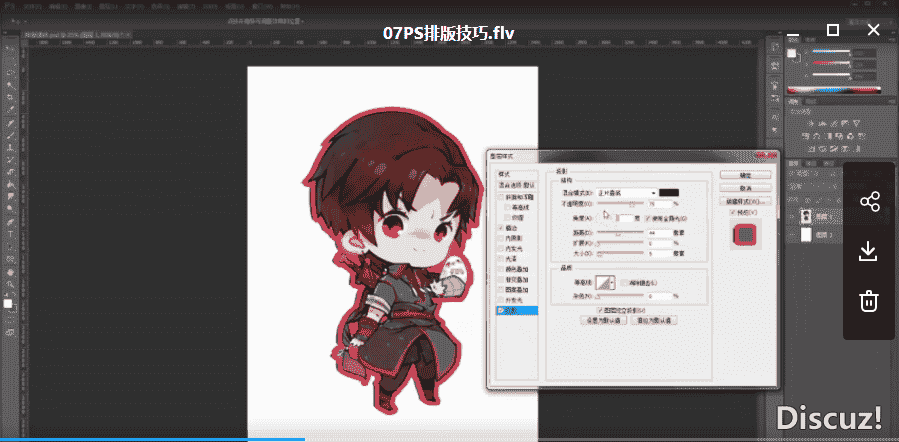
Task: Uncheck the Stroke (描边) effect checkbox
Action: point(502,228)
